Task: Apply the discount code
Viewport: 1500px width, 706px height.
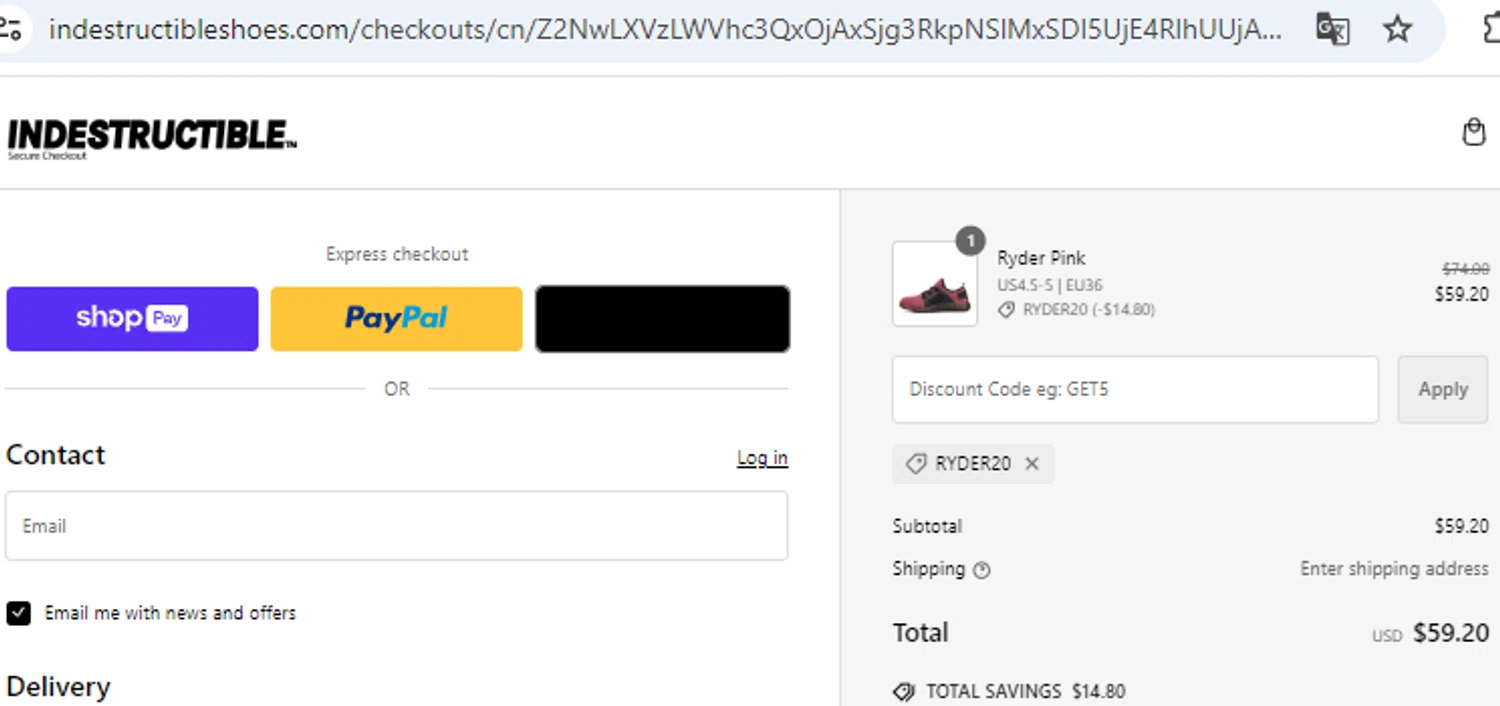Action: pyautogui.click(x=1443, y=389)
